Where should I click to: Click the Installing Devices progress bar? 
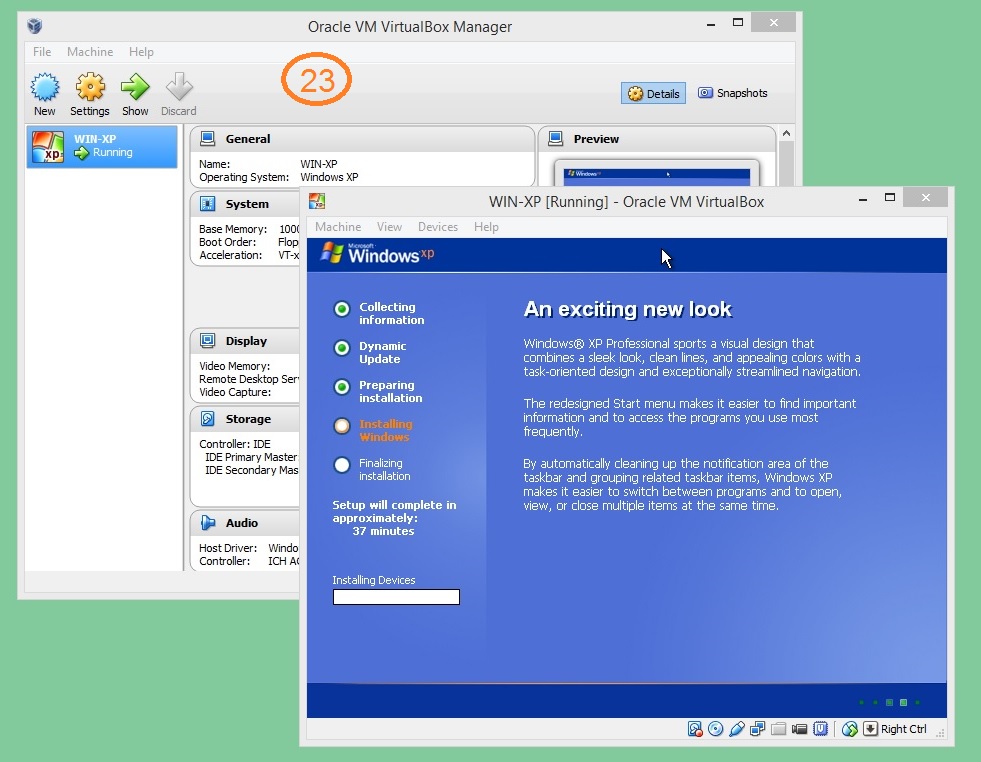tap(396, 597)
